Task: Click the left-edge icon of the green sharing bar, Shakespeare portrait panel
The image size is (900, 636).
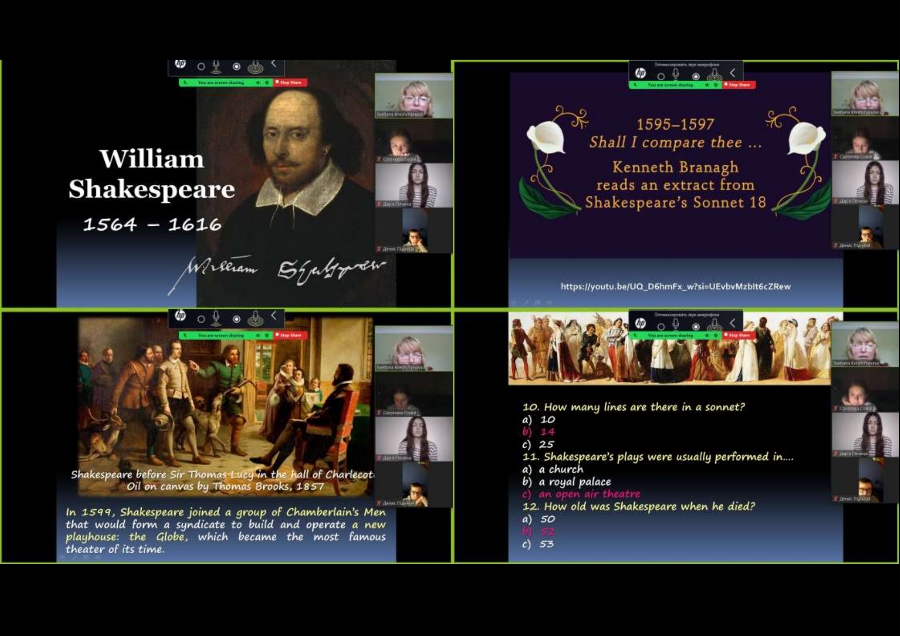Action: click(185, 83)
